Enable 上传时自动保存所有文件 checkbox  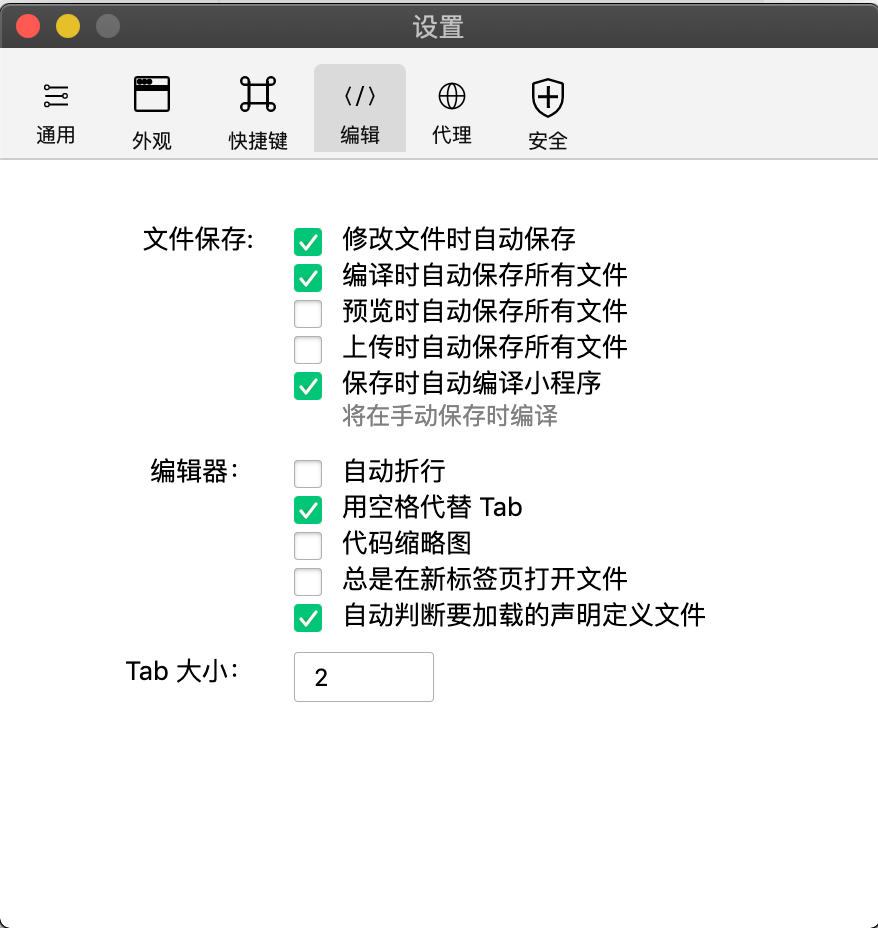308,350
